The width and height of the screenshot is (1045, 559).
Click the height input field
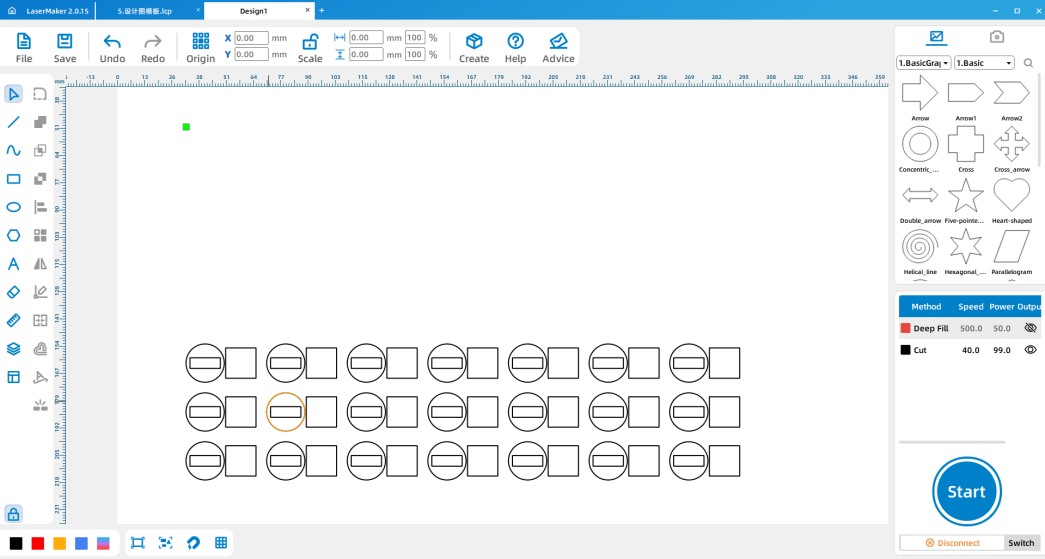(366, 55)
